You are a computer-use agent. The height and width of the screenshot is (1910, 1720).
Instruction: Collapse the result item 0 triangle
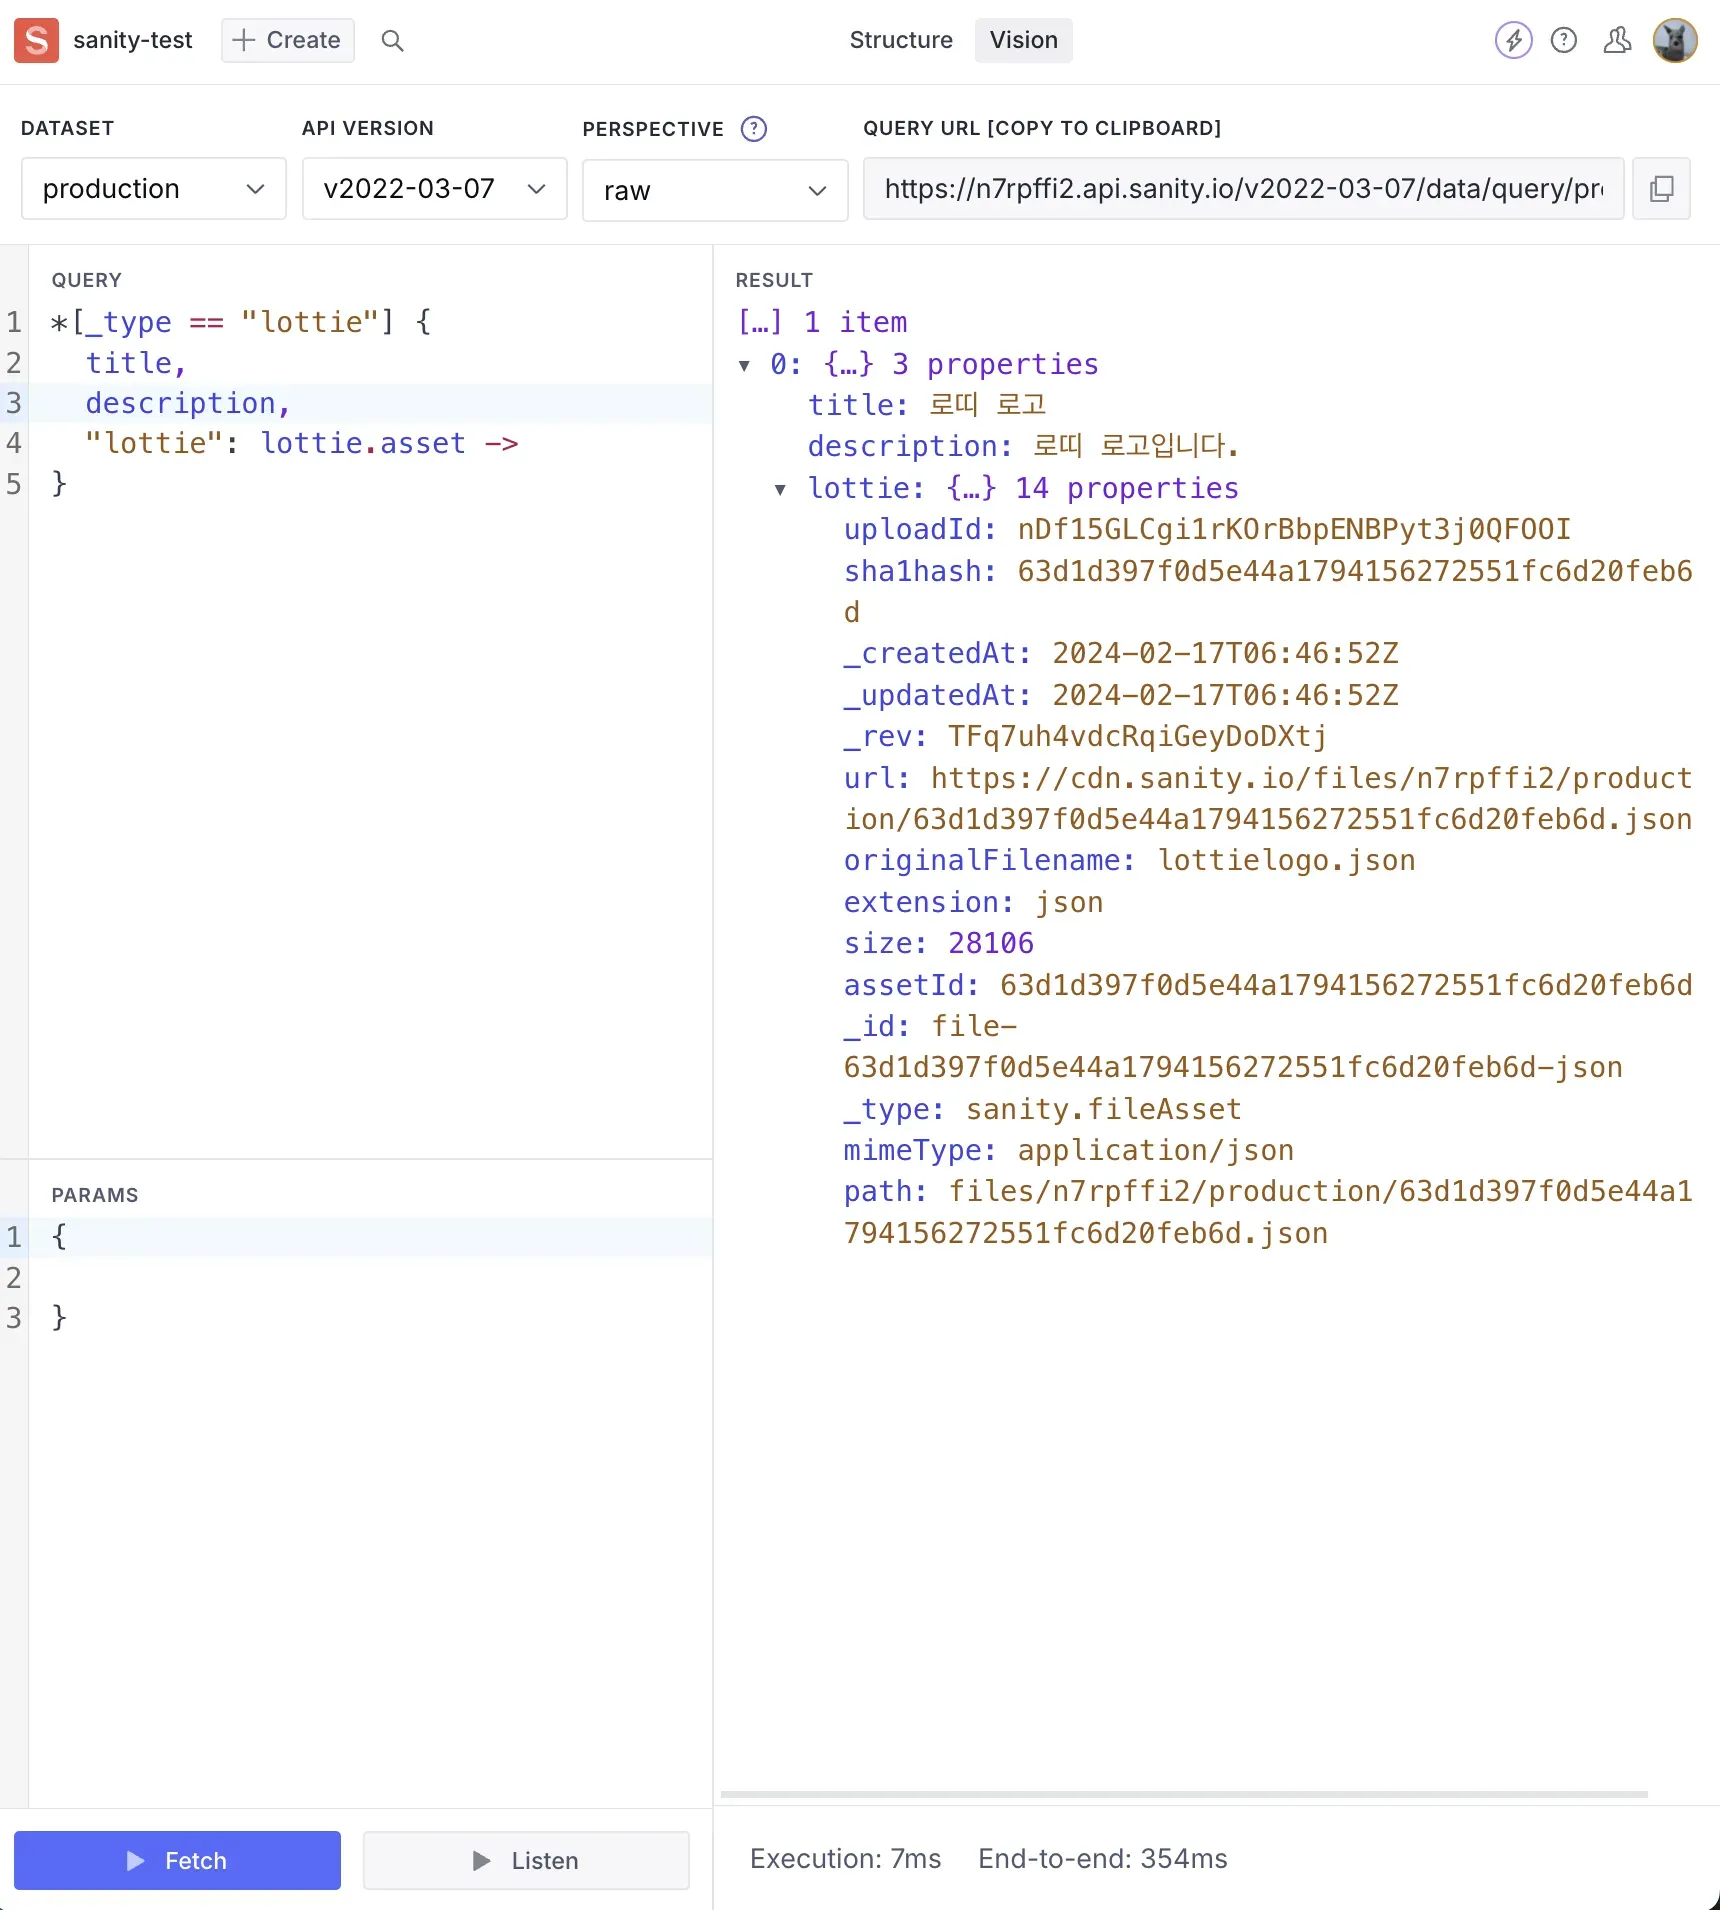[x=744, y=365]
